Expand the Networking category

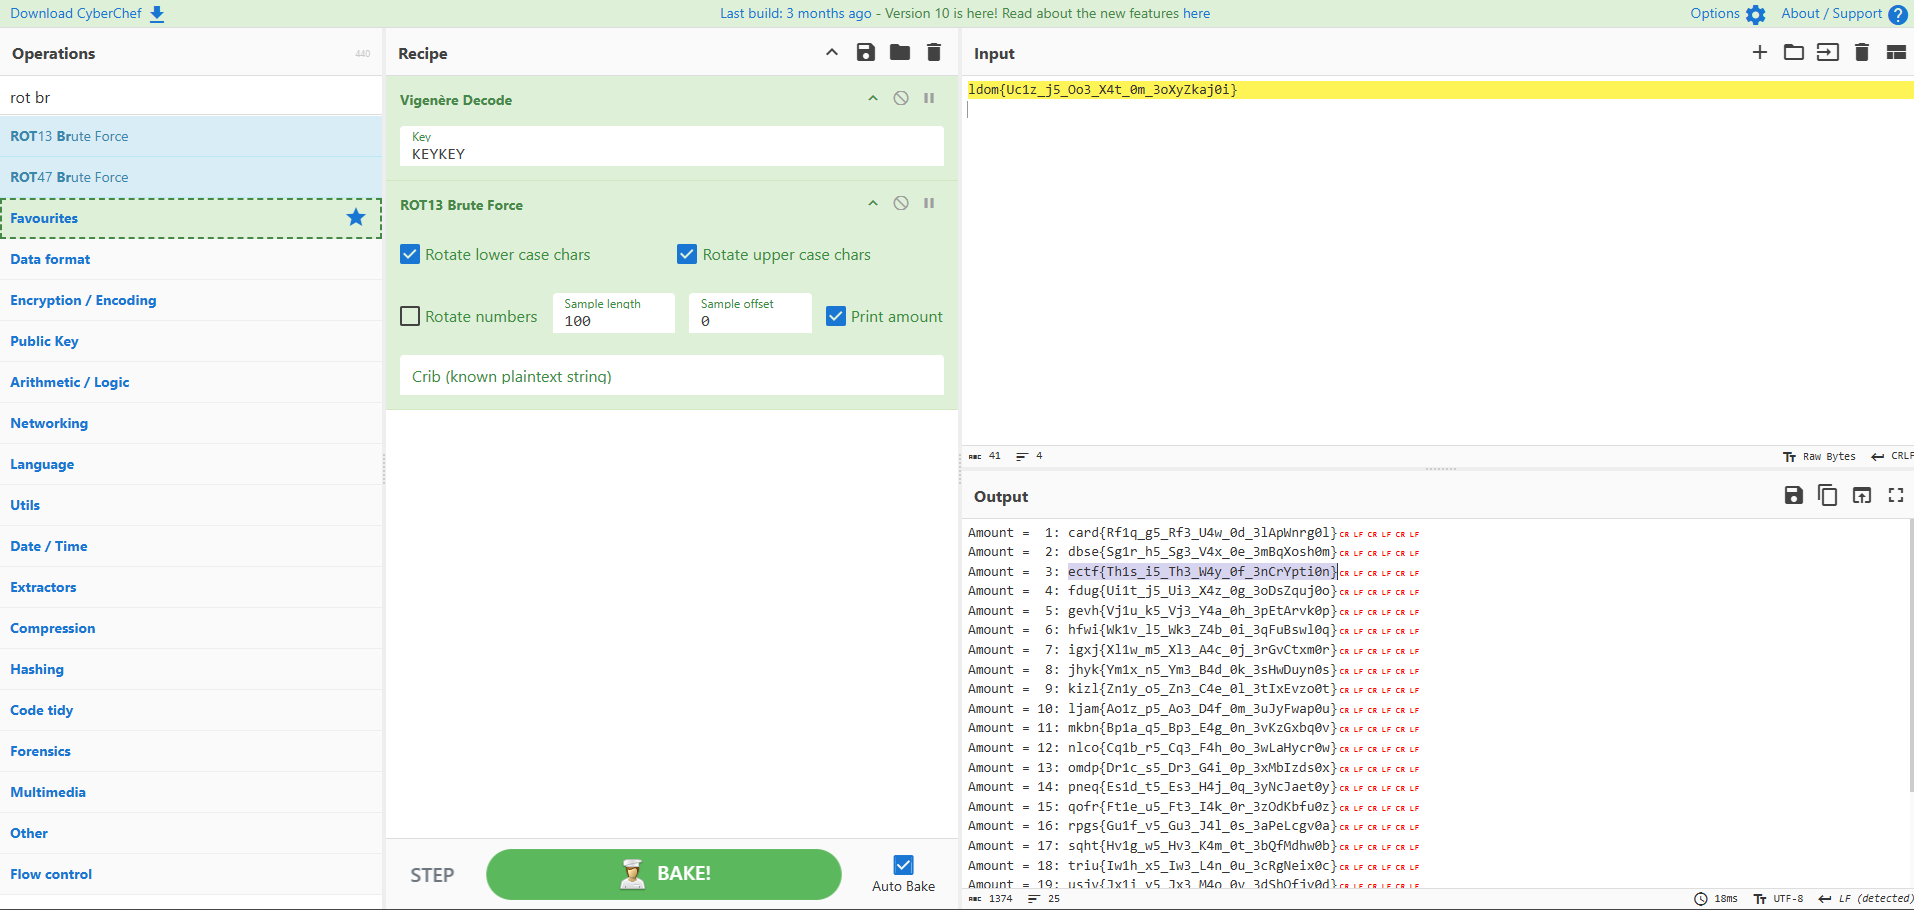(x=191, y=423)
